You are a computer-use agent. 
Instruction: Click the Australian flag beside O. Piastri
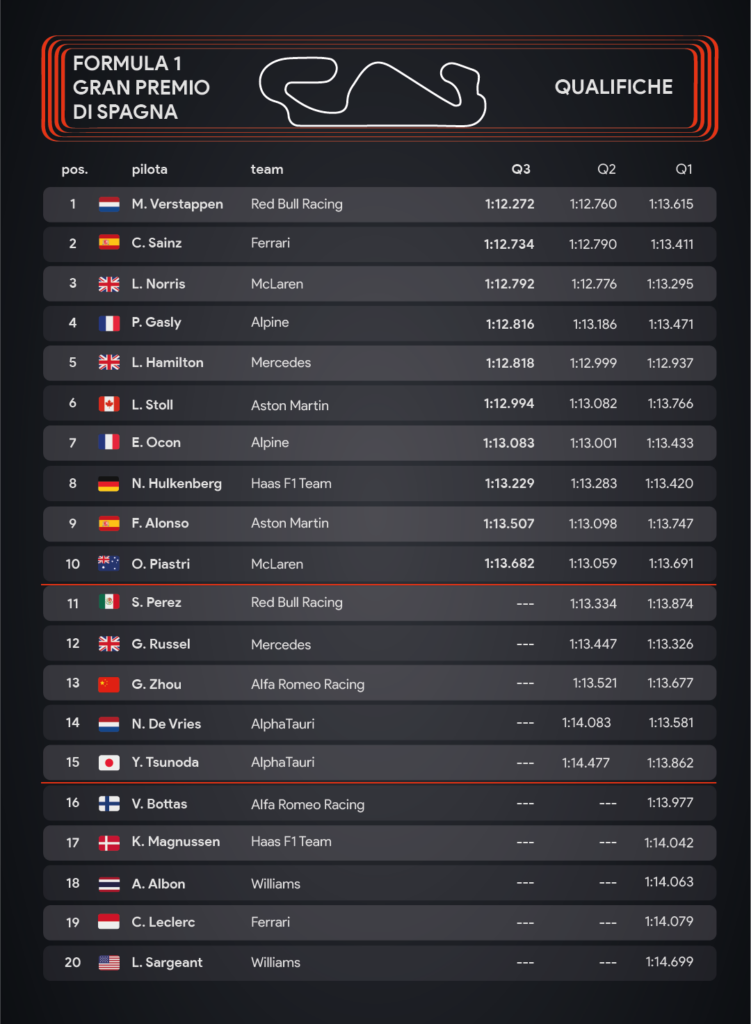[x=109, y=564]
